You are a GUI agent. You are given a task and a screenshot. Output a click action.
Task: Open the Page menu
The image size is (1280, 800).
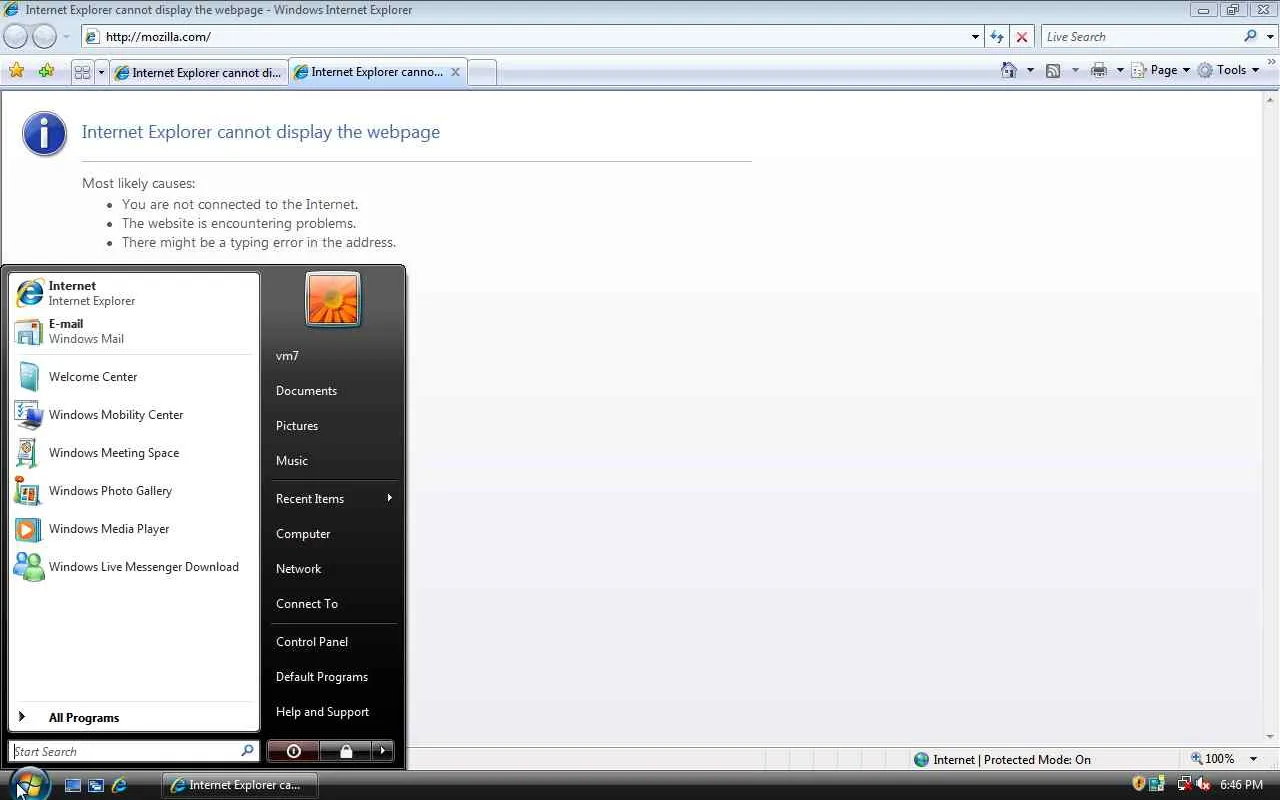1161,70
